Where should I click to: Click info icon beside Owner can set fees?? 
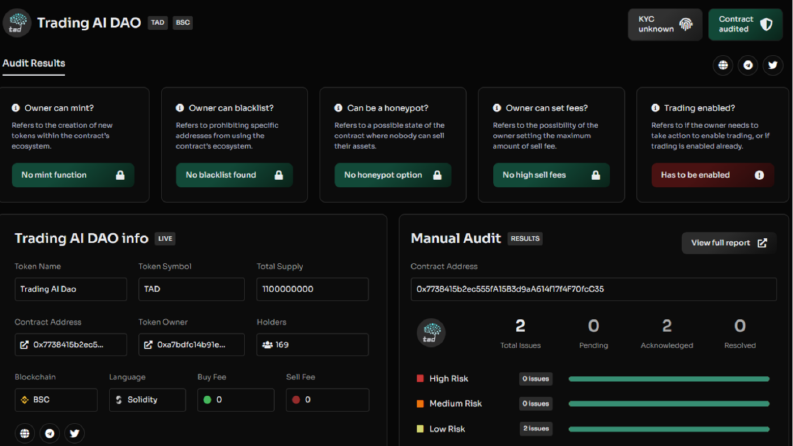(x=497, y=108)
